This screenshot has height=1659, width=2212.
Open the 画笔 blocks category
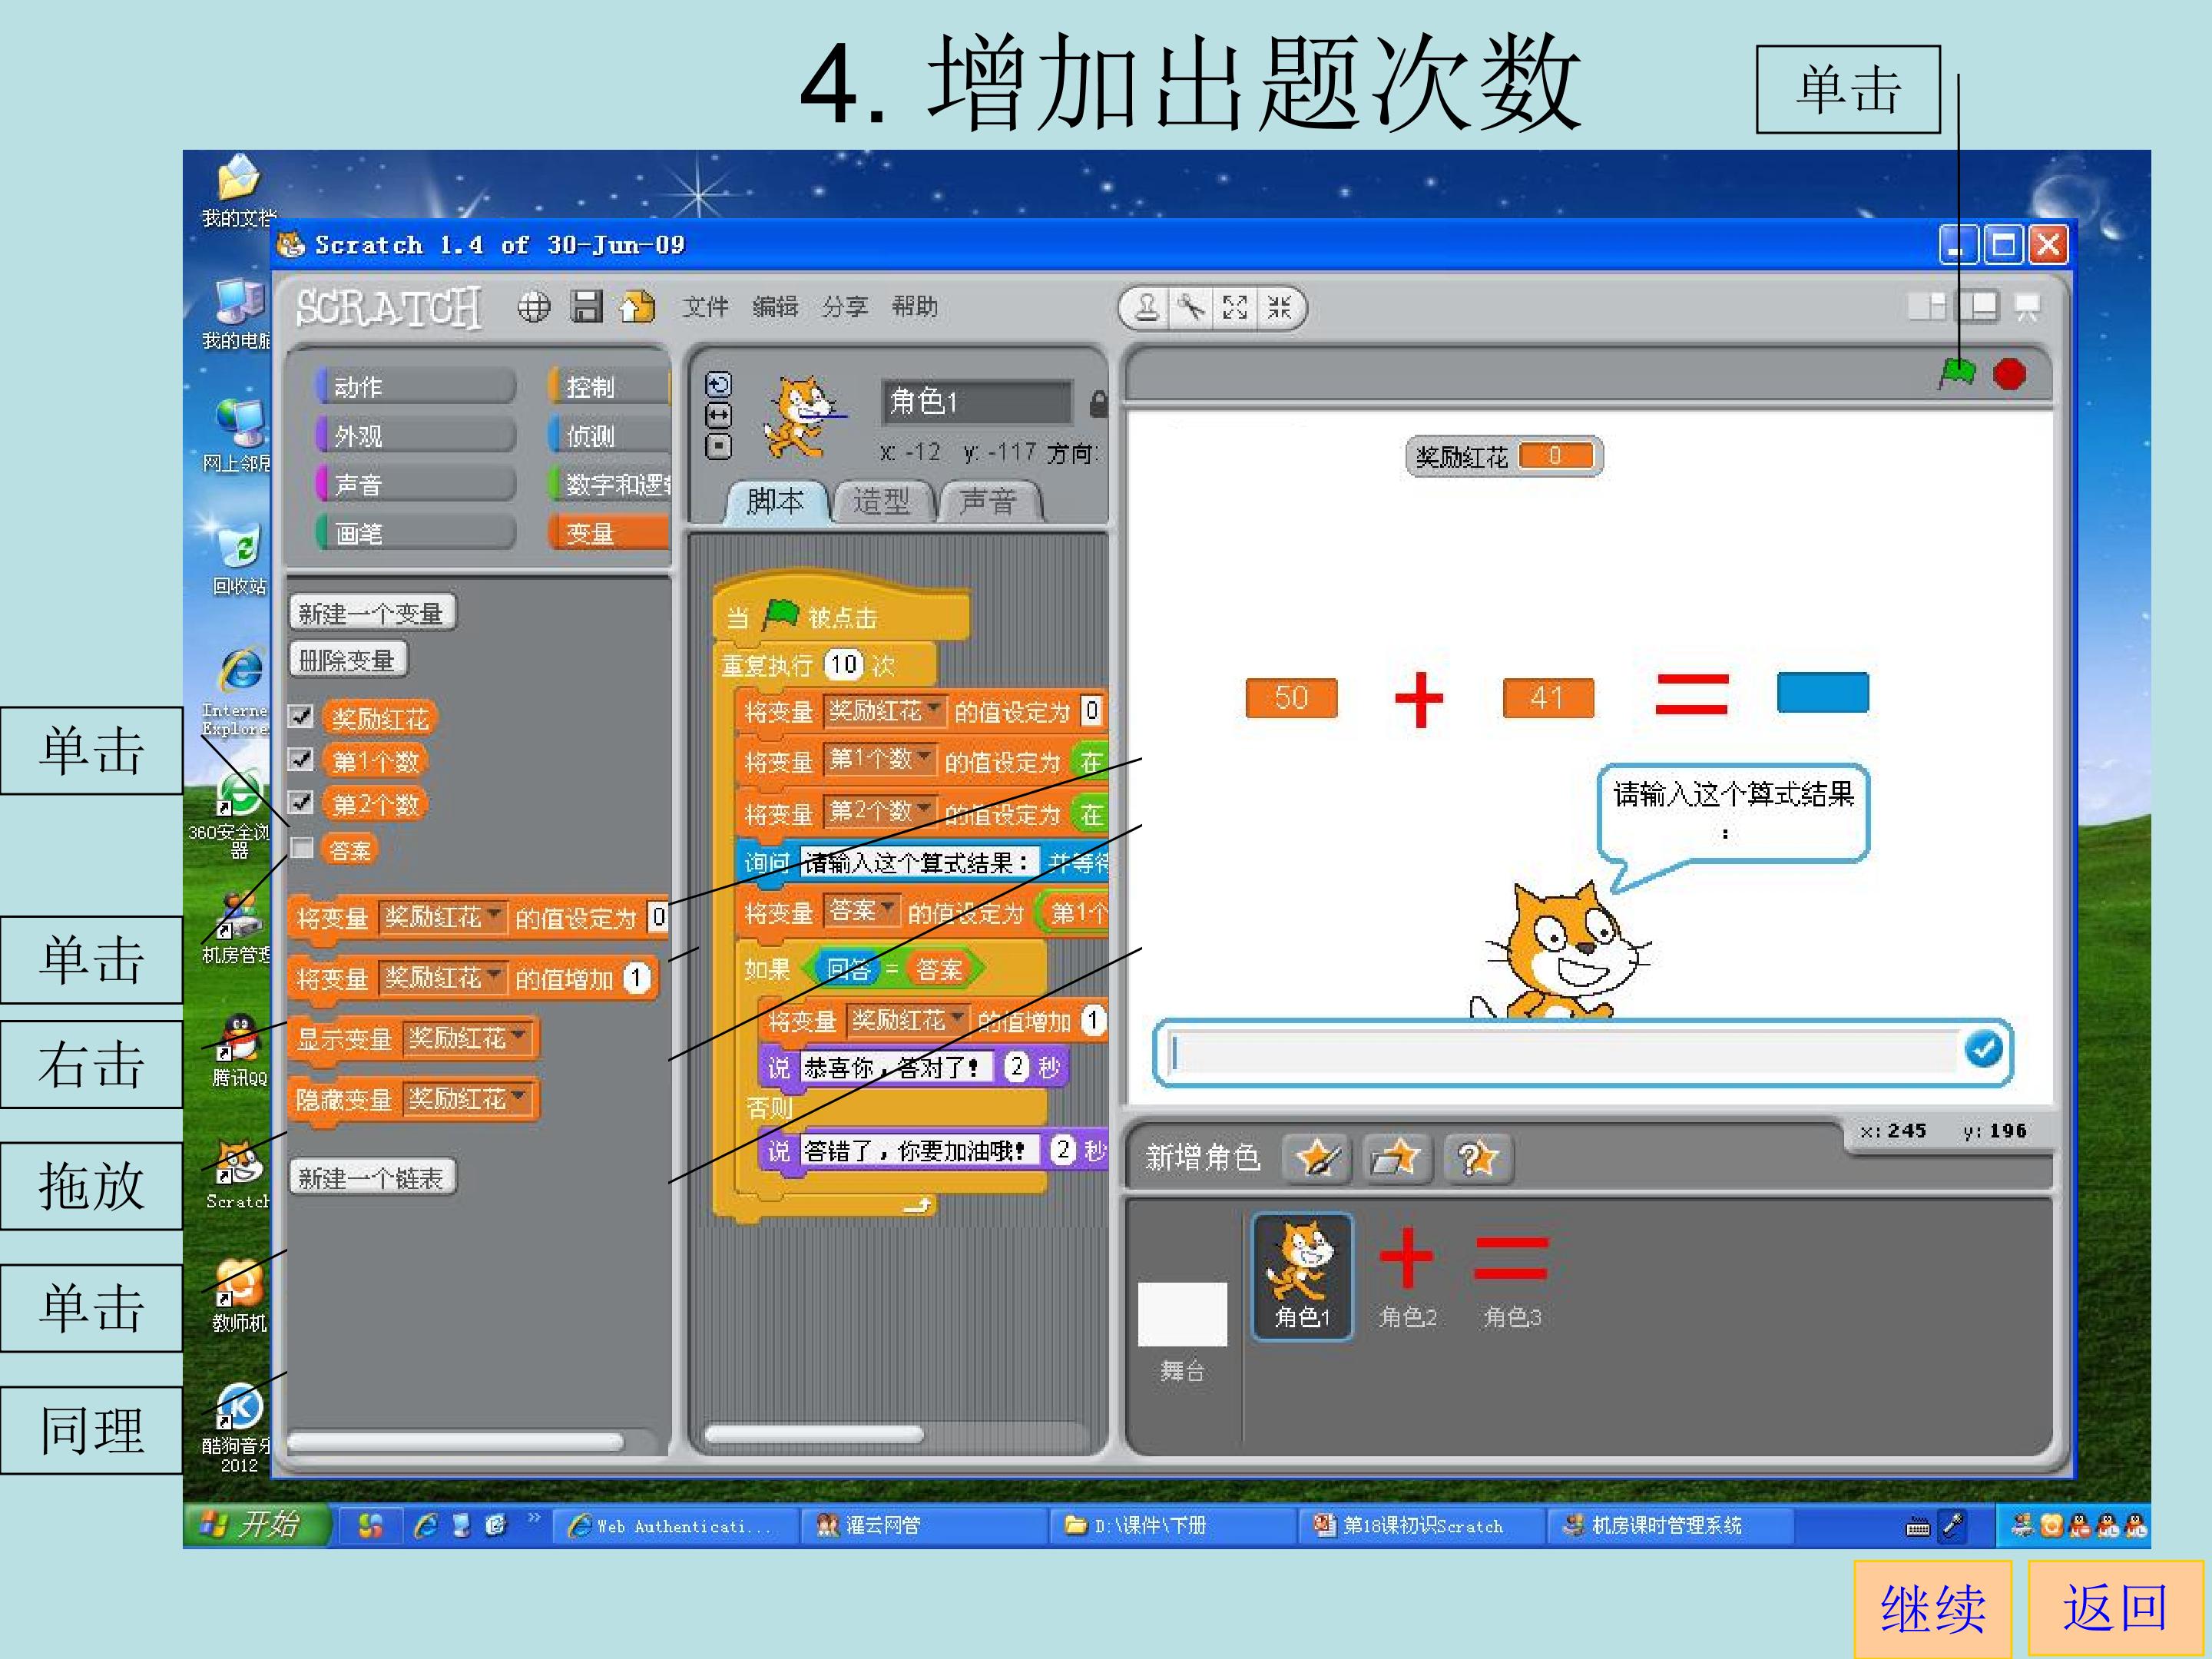tap(415, 534)
